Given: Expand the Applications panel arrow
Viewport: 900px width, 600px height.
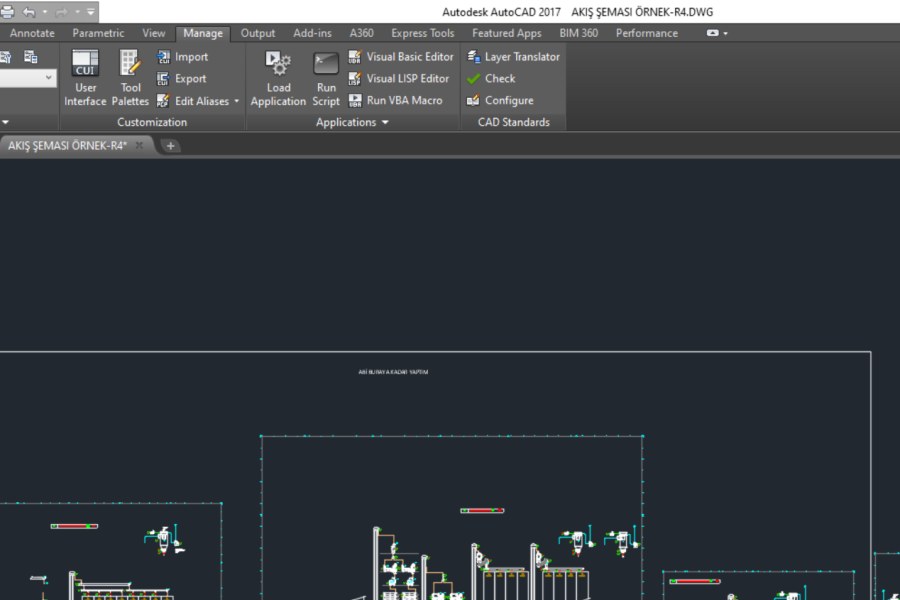Looking at the screenshot, I should (x=385, y=122).
